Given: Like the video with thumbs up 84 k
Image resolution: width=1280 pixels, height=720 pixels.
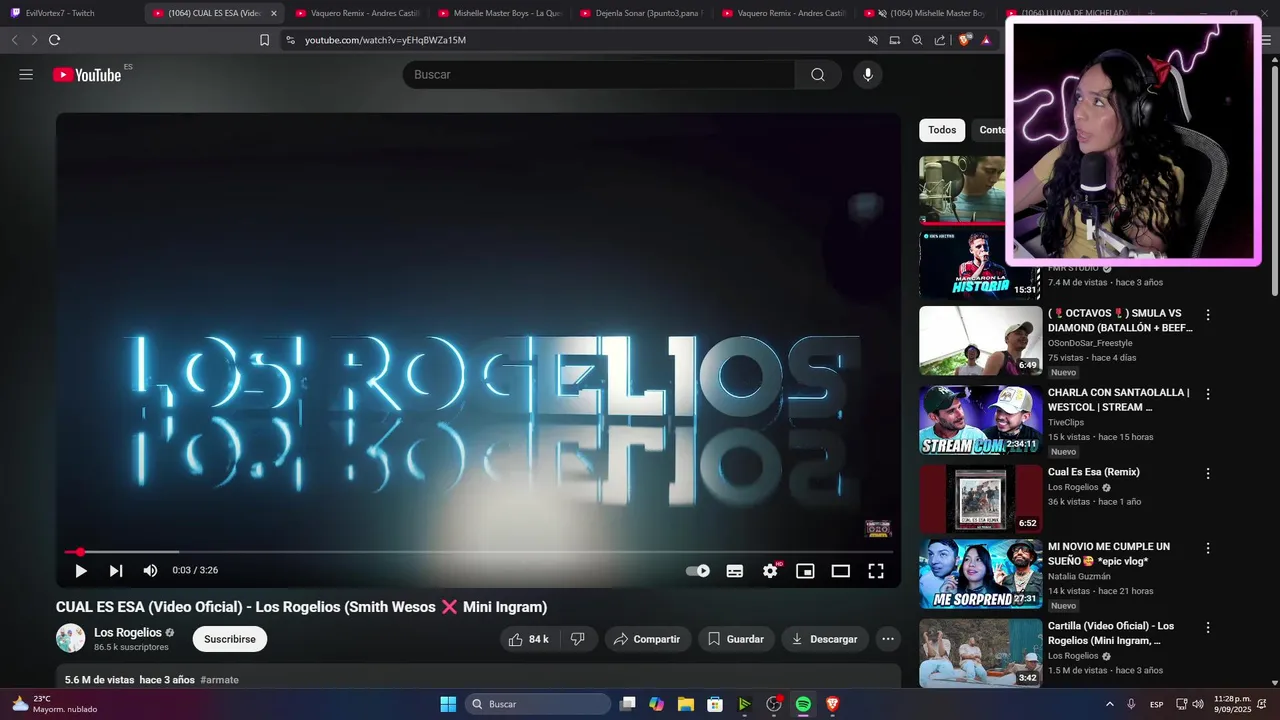Looking at the screenshot, I should [x=528, y=639].
